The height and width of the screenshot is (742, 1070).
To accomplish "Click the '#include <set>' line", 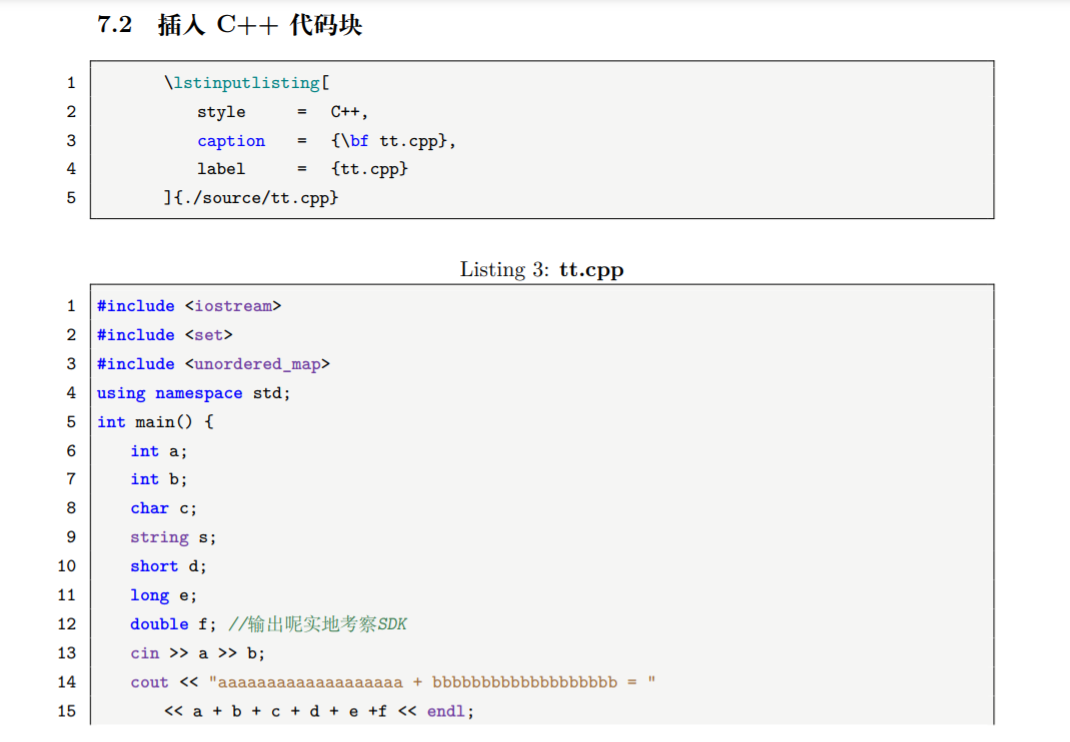I will click(x=164, y=335).
